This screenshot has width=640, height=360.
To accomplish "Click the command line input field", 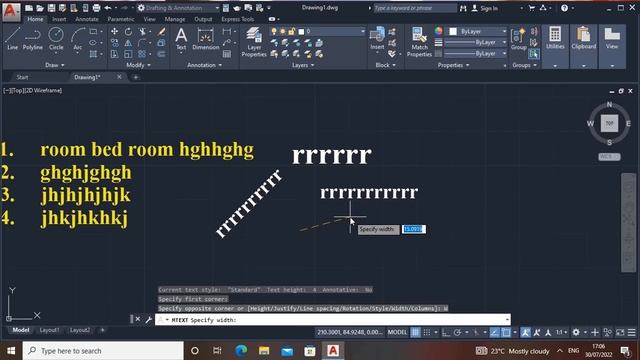I will coord(333,320).
